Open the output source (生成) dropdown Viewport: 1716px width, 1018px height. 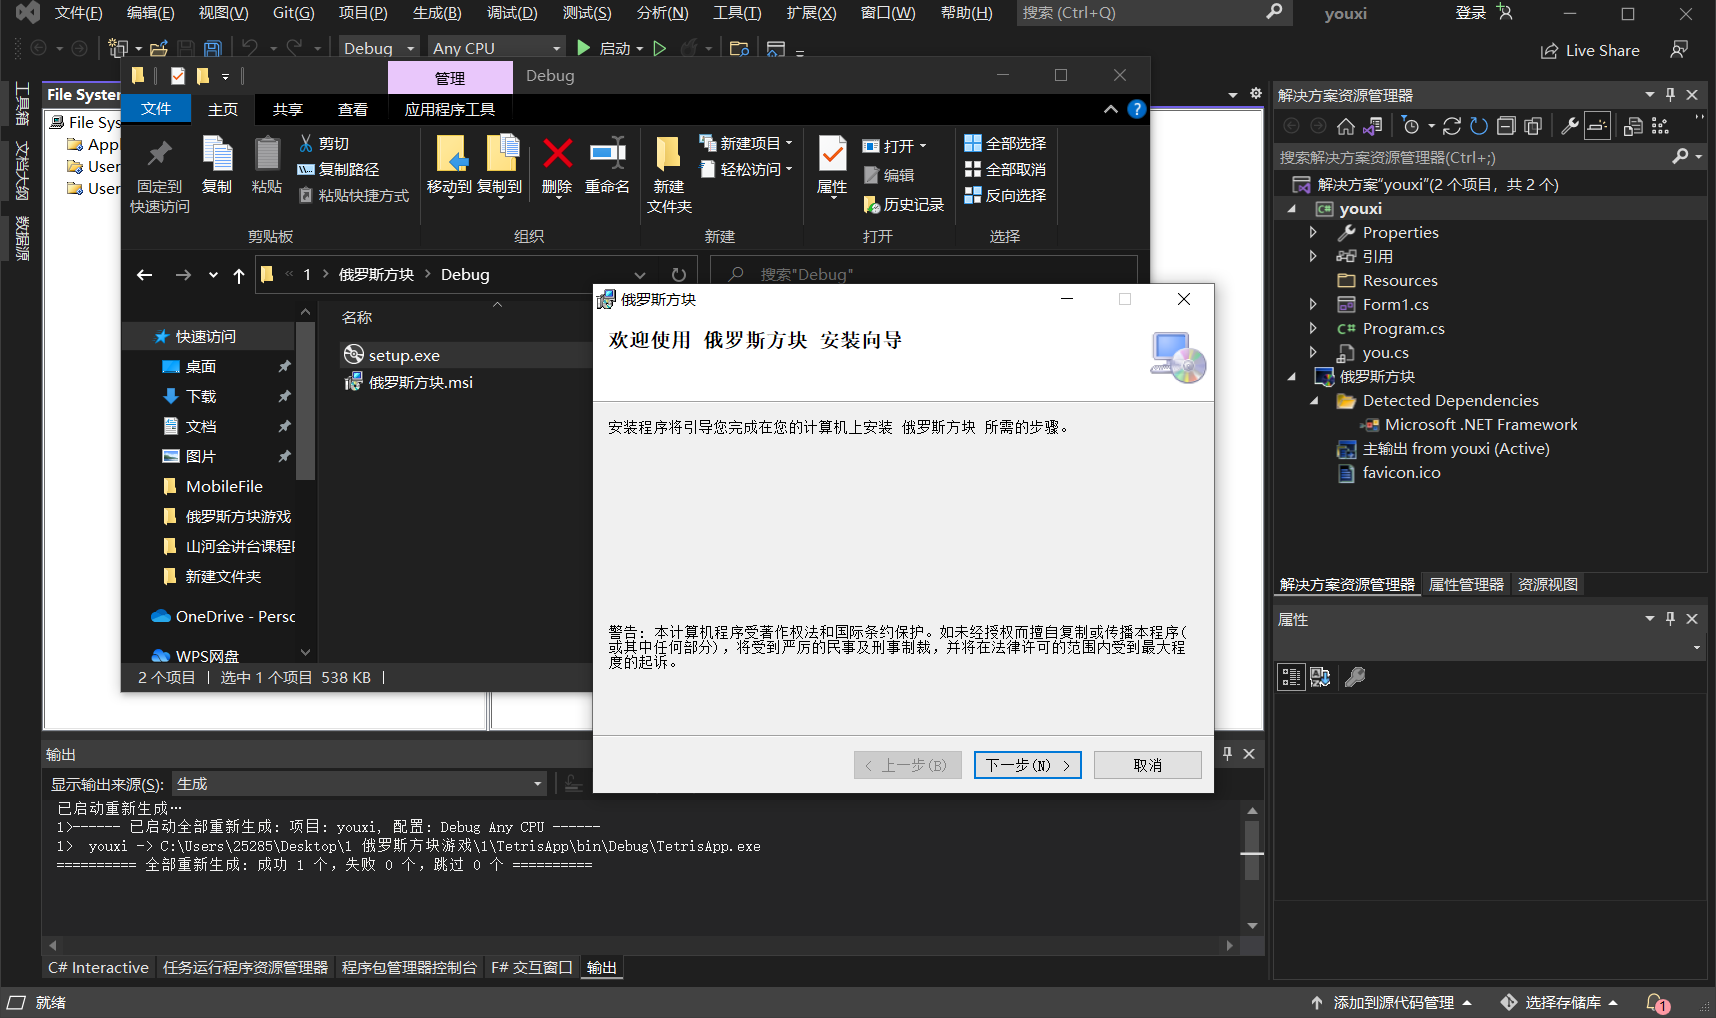360,784
